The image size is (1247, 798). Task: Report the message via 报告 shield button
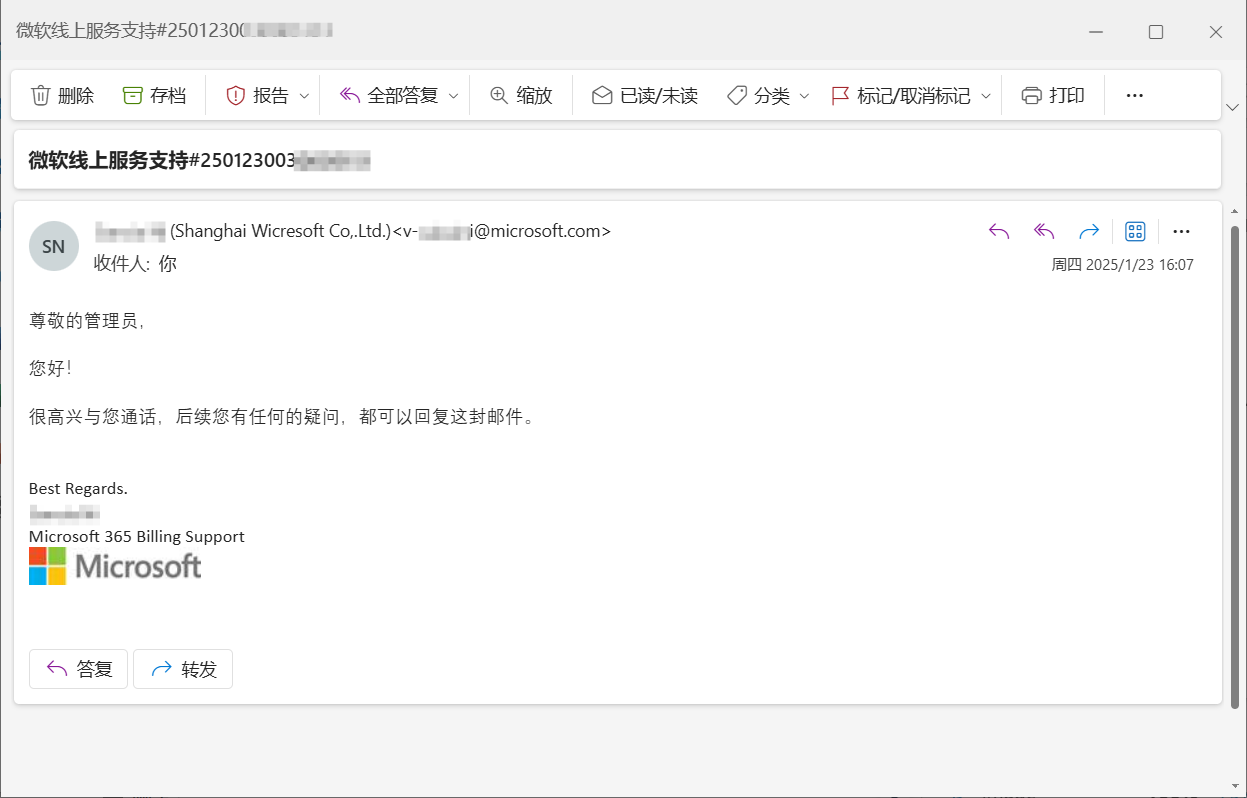[257, 96]
